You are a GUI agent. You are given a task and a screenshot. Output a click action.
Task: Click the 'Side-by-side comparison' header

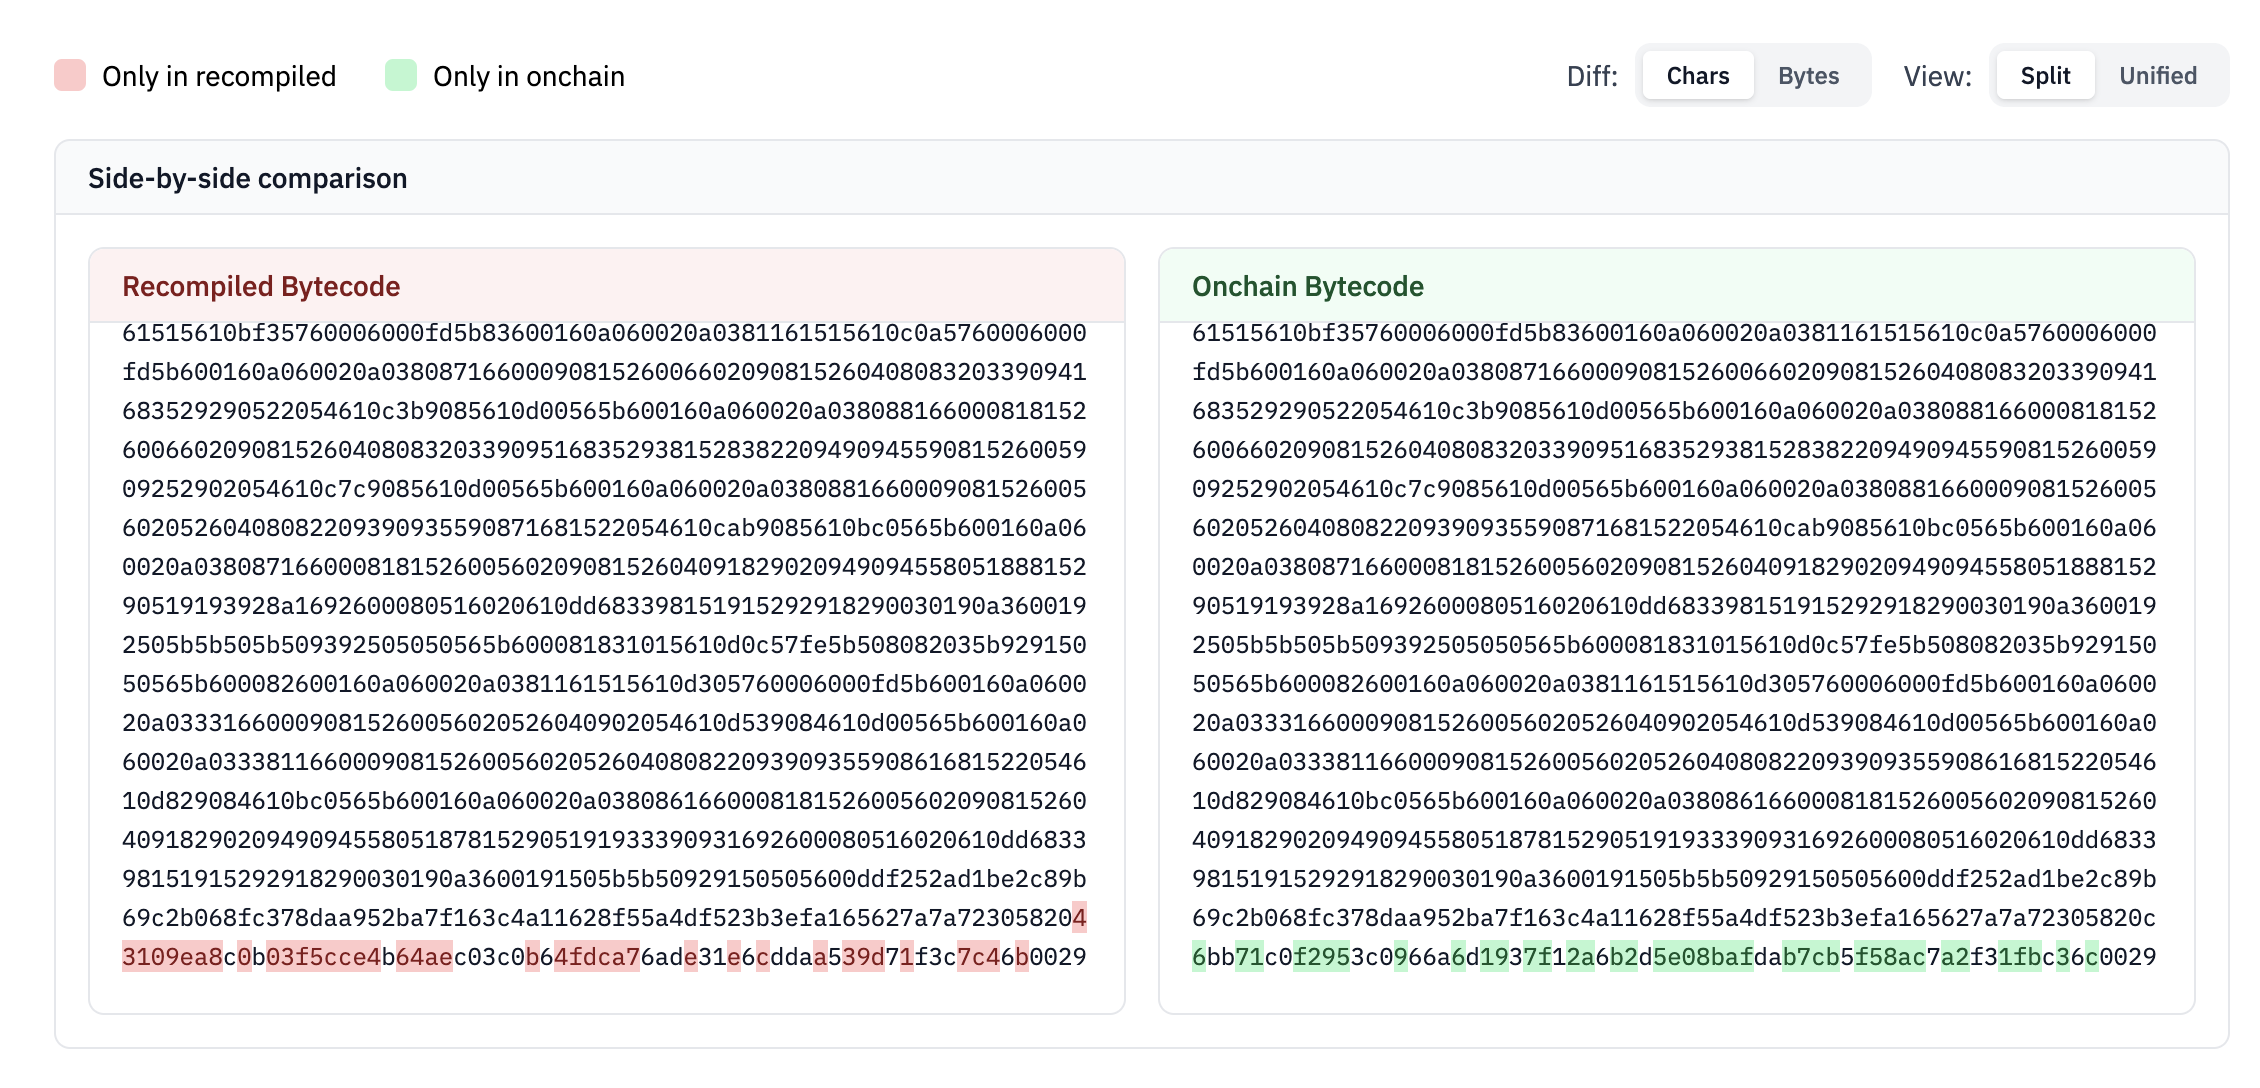[x=246, y=178]
